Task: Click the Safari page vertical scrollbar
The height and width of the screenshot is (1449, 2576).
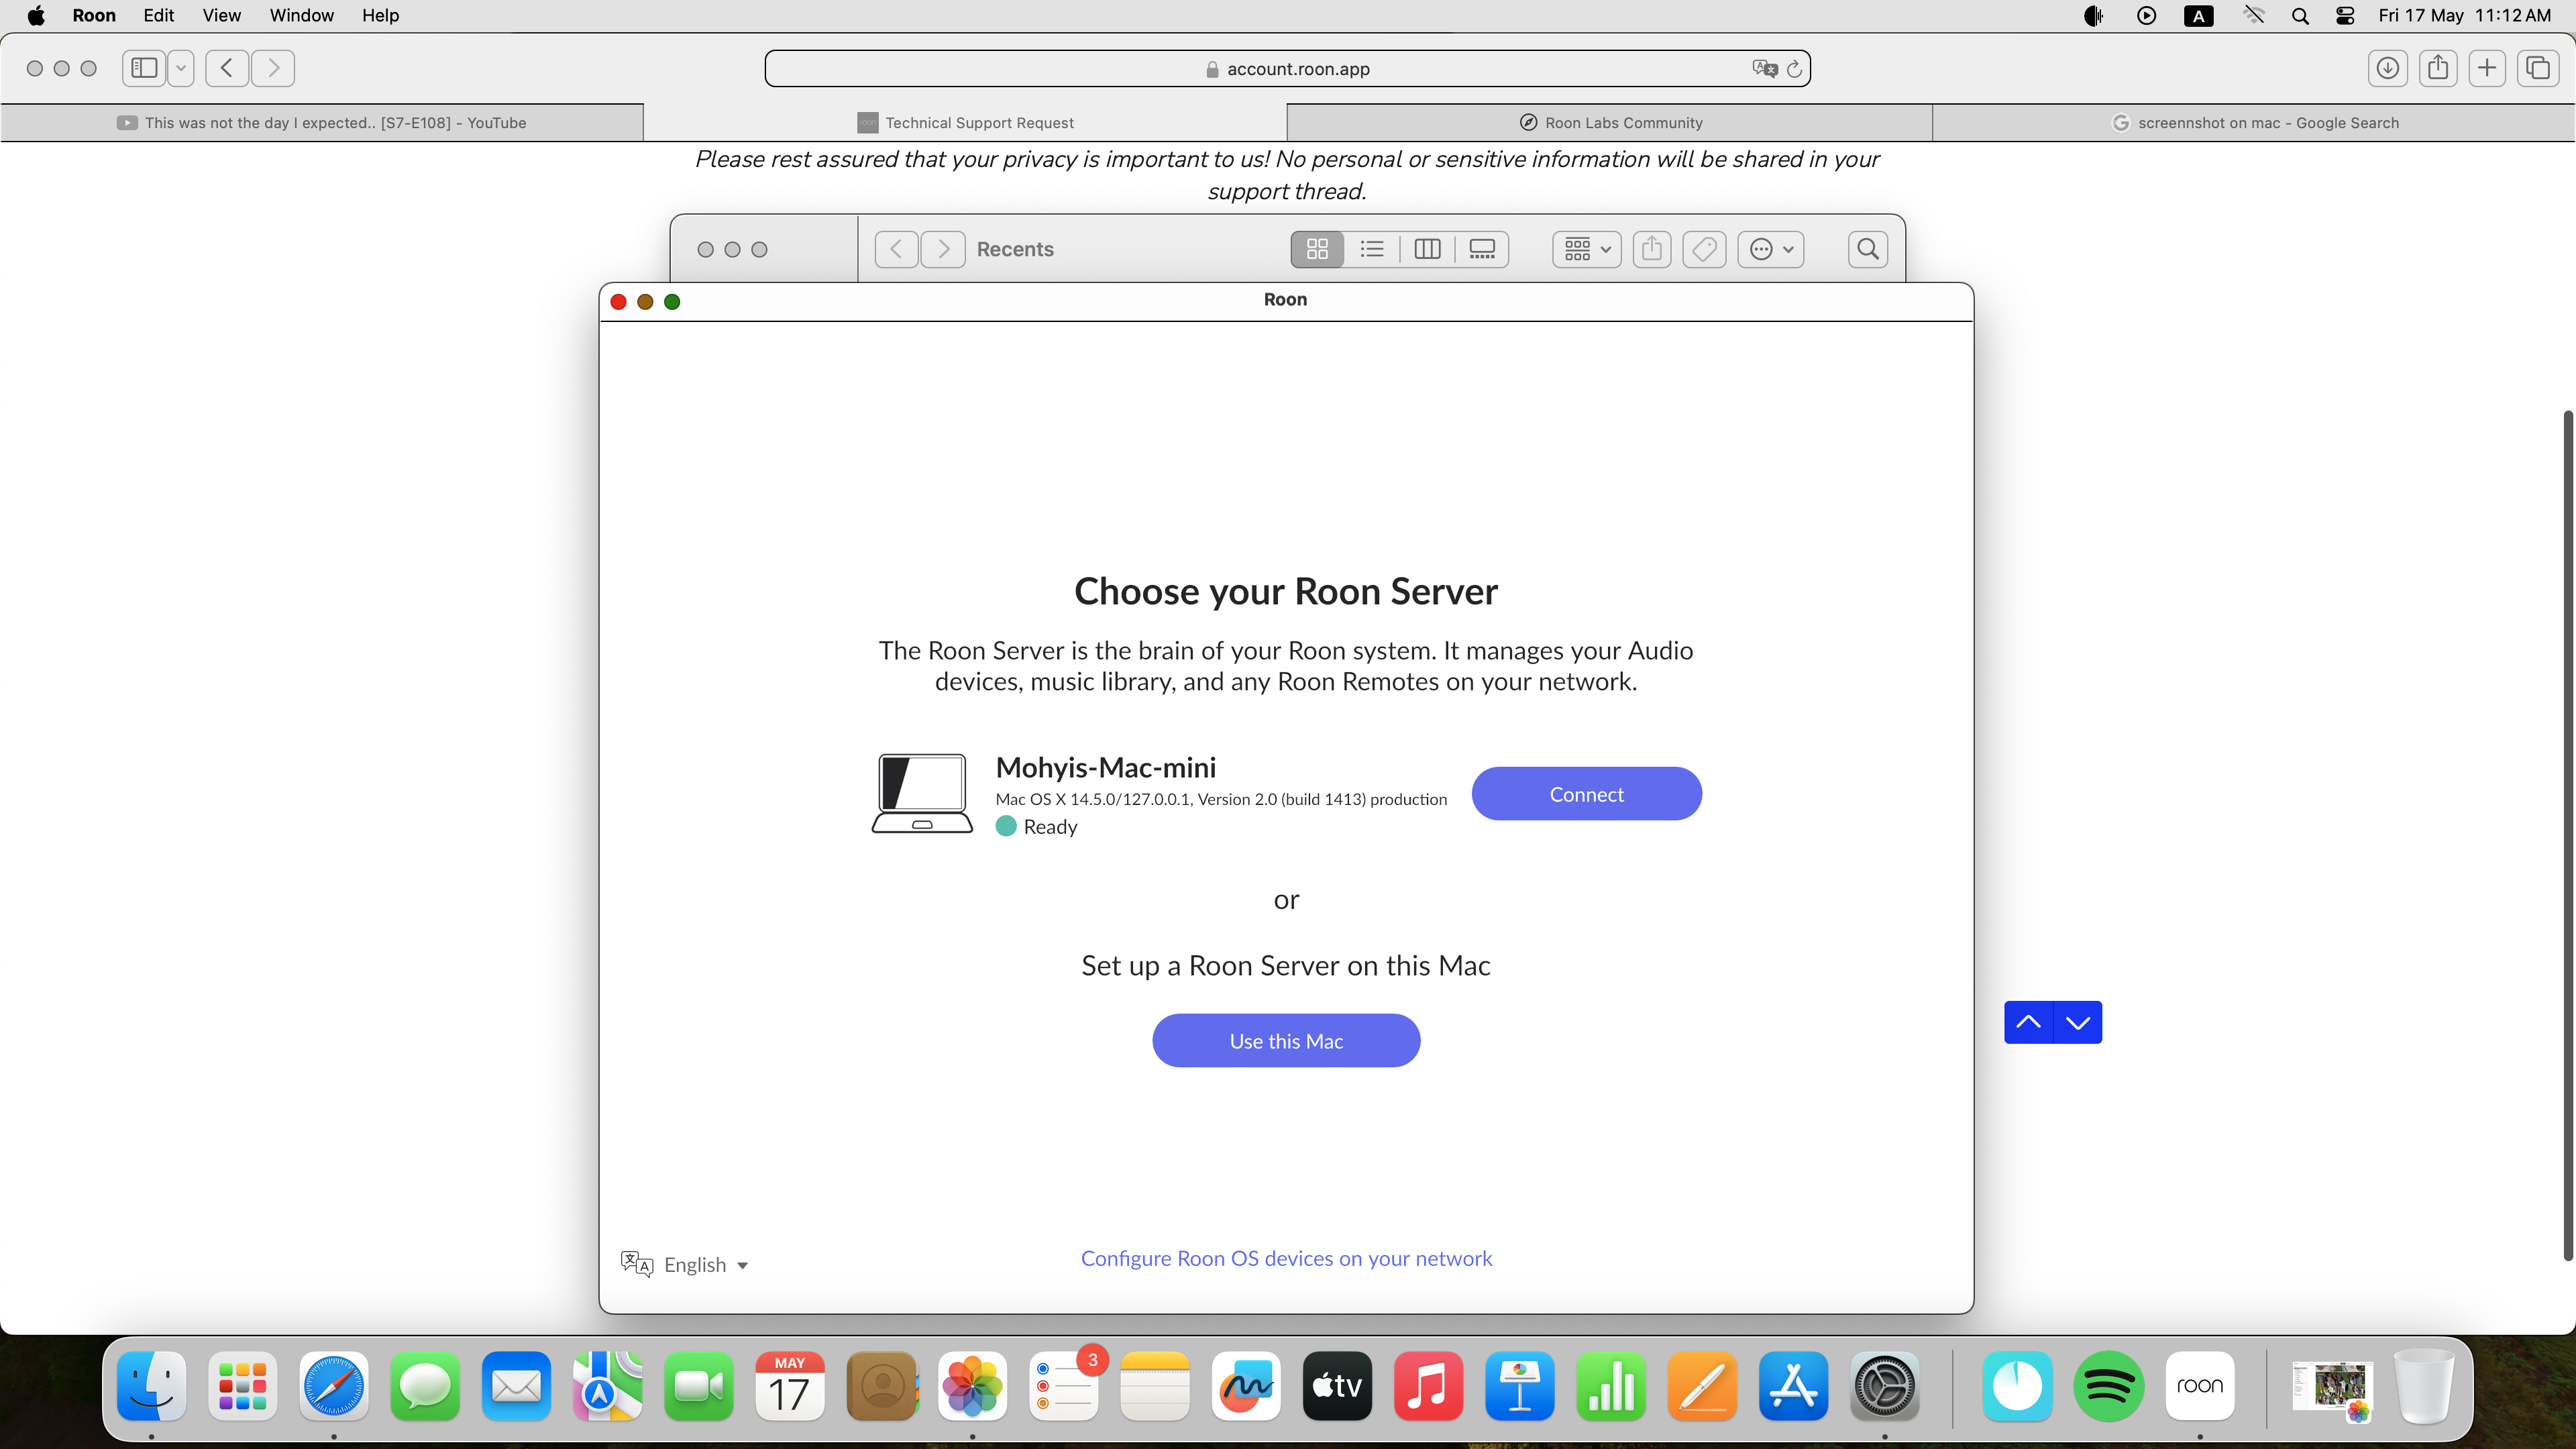Action: click(x=2567, y=835)
